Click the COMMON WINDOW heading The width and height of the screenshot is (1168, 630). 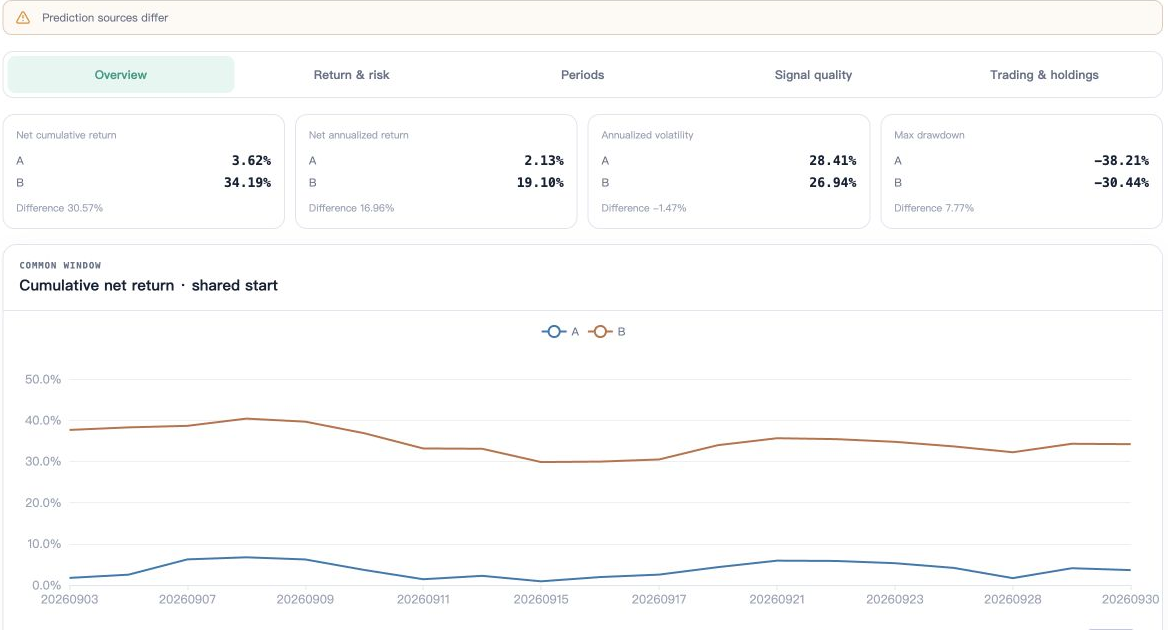coord(60,265)
